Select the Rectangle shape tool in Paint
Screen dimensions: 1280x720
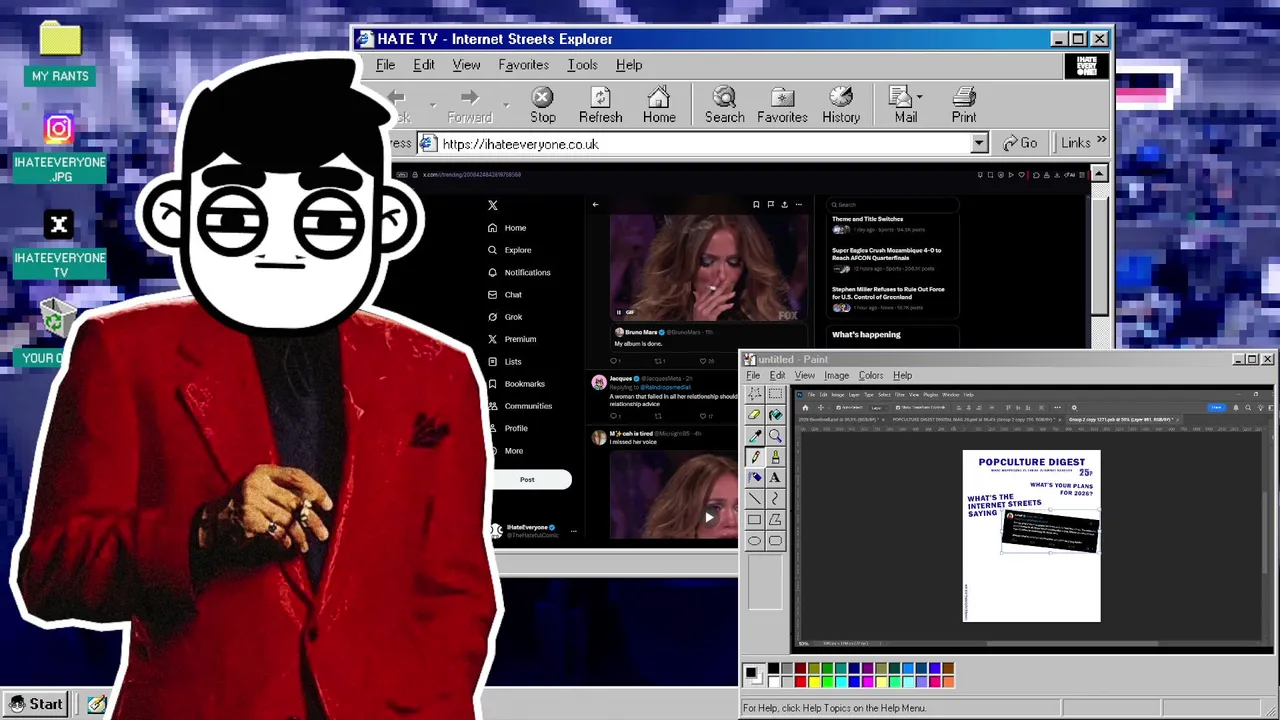click(x=754, y=520)
